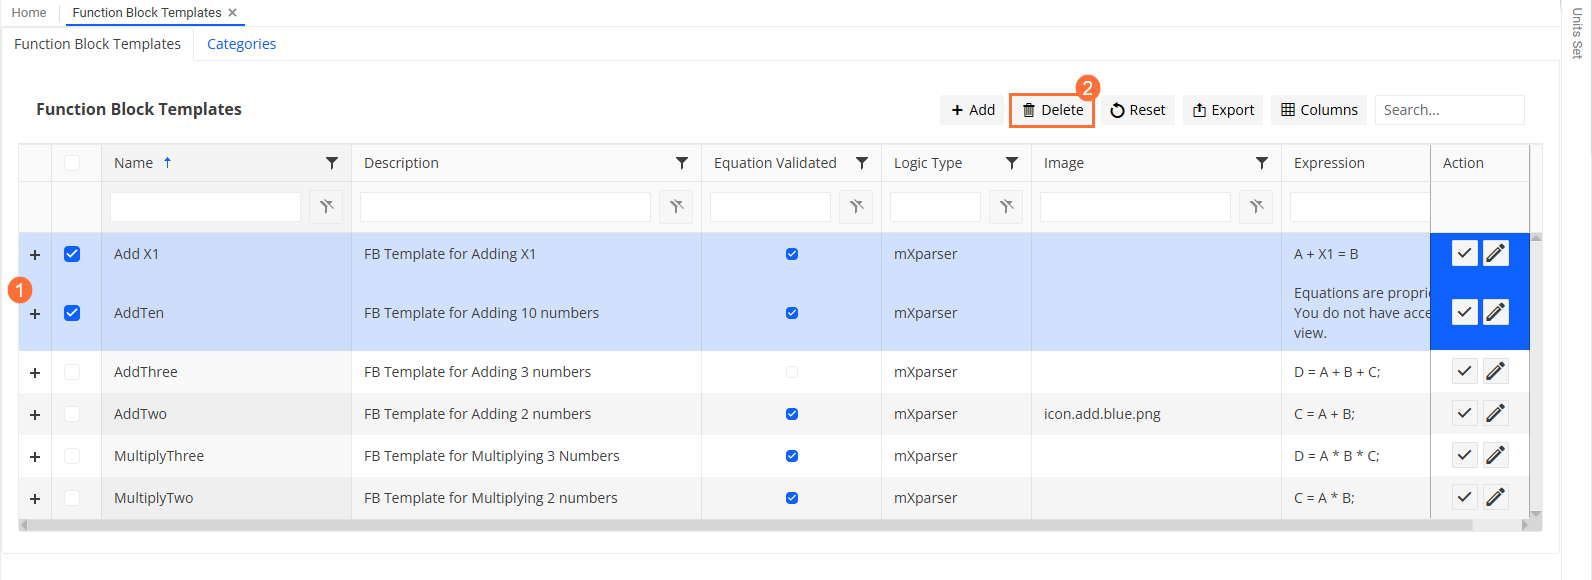Click the Name filter input field

[x=205, y=207]
